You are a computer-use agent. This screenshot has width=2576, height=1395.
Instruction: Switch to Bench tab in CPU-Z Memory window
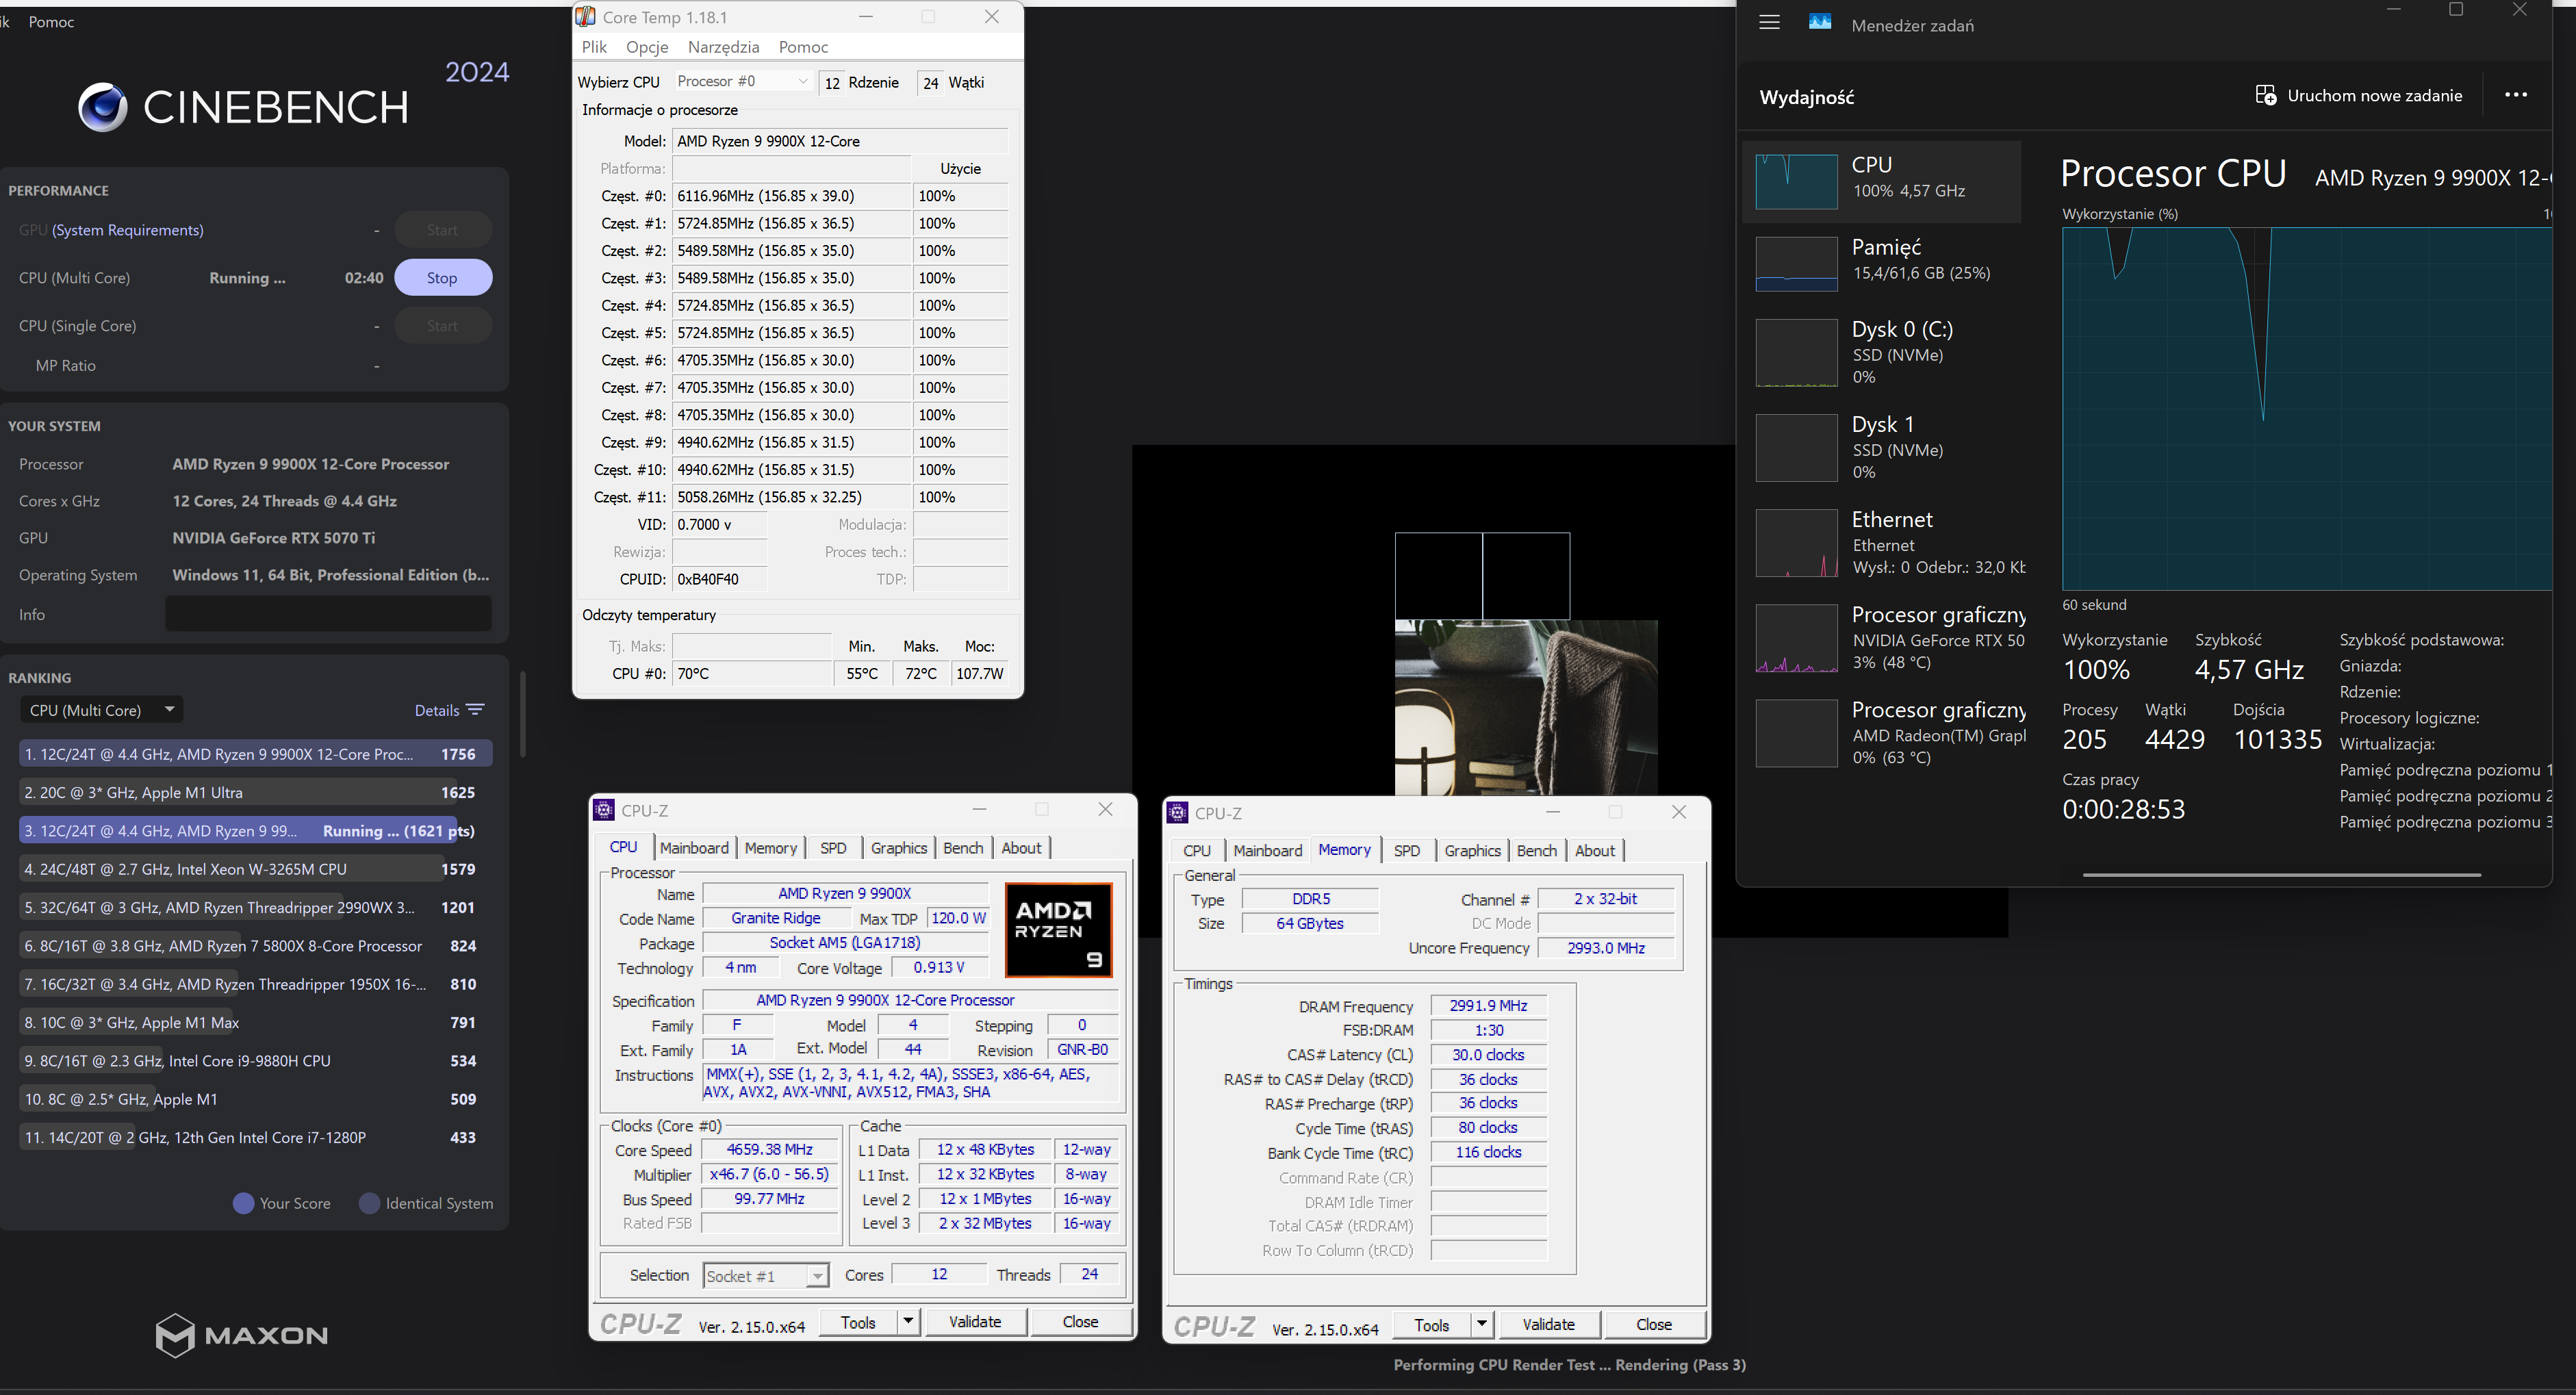tap(1537, 850)
